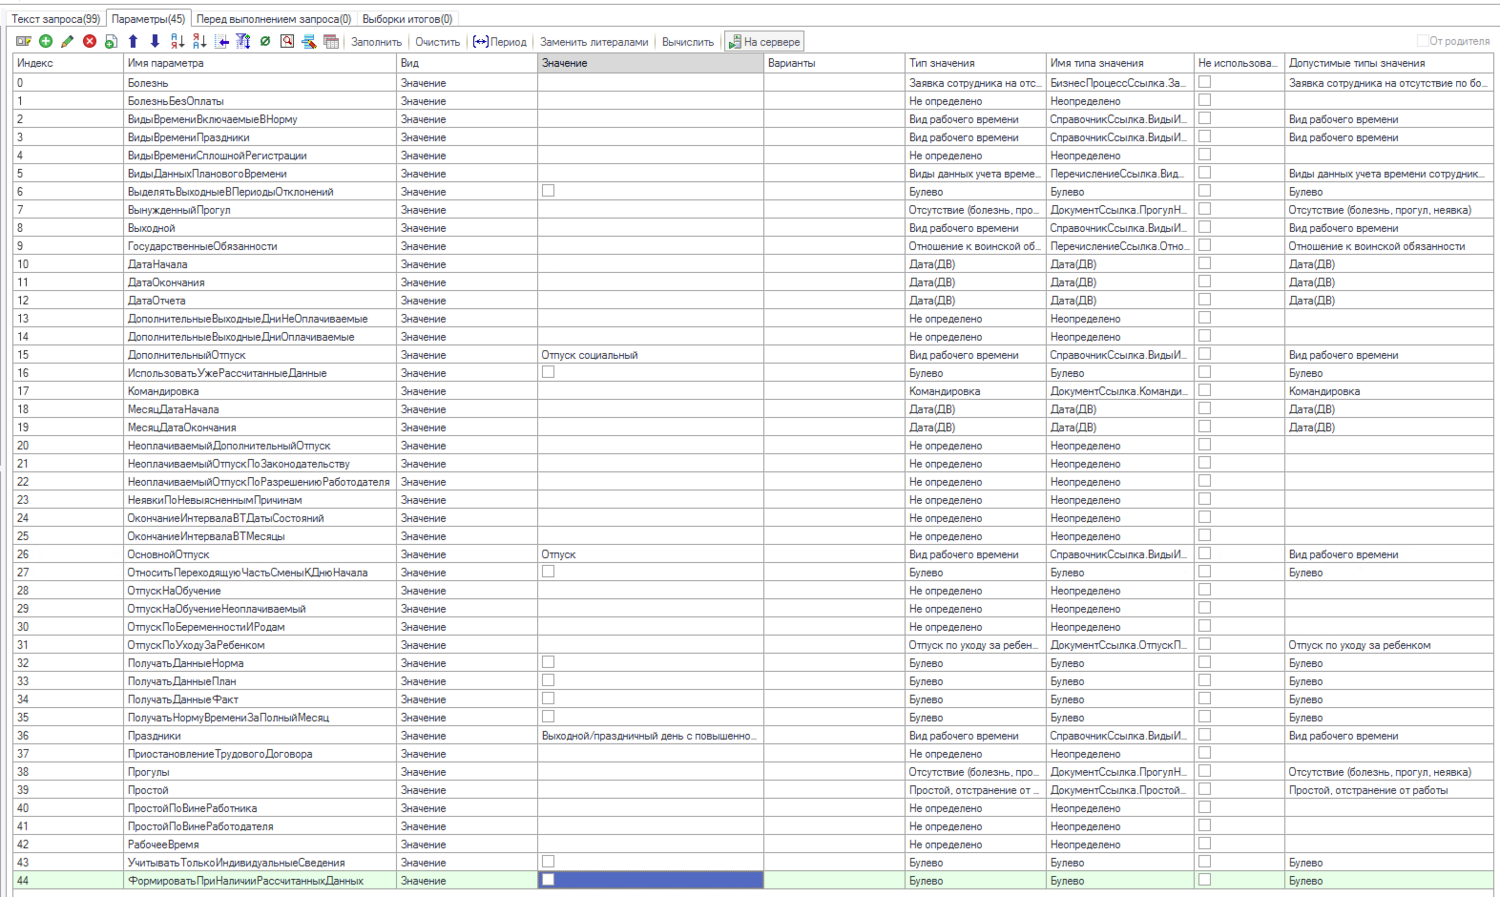Click the pencil Edit row icon
The height and width of the screenshot is (897, 1500).
(68, 41)
